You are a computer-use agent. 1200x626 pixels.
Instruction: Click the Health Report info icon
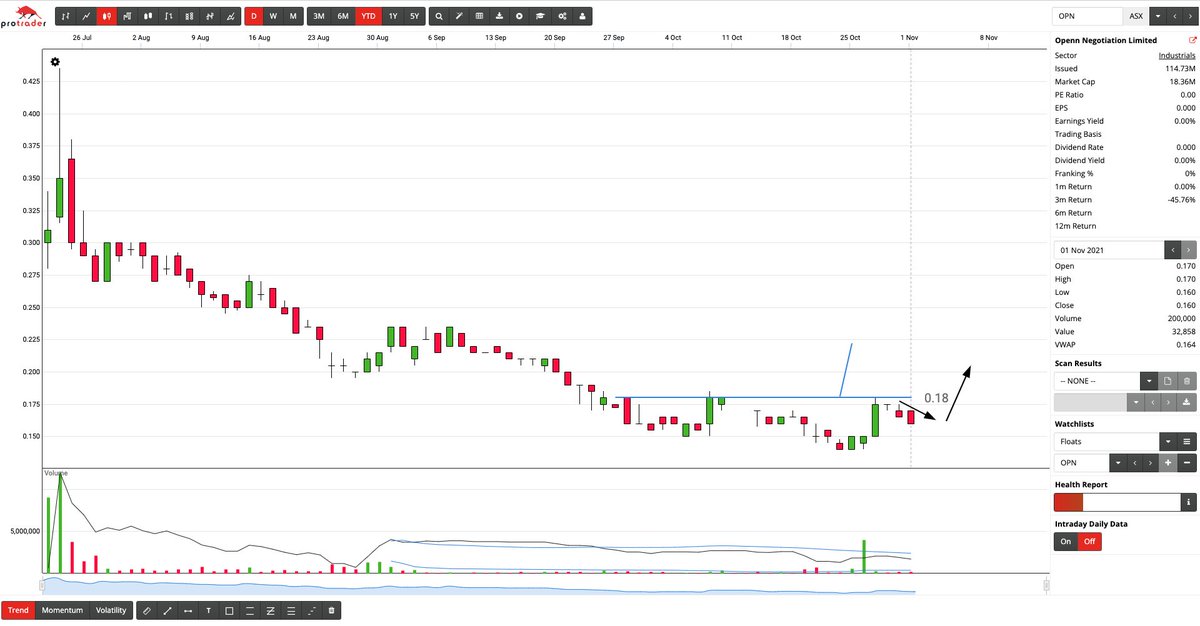pyautogui.click(x=1188, y=502)
